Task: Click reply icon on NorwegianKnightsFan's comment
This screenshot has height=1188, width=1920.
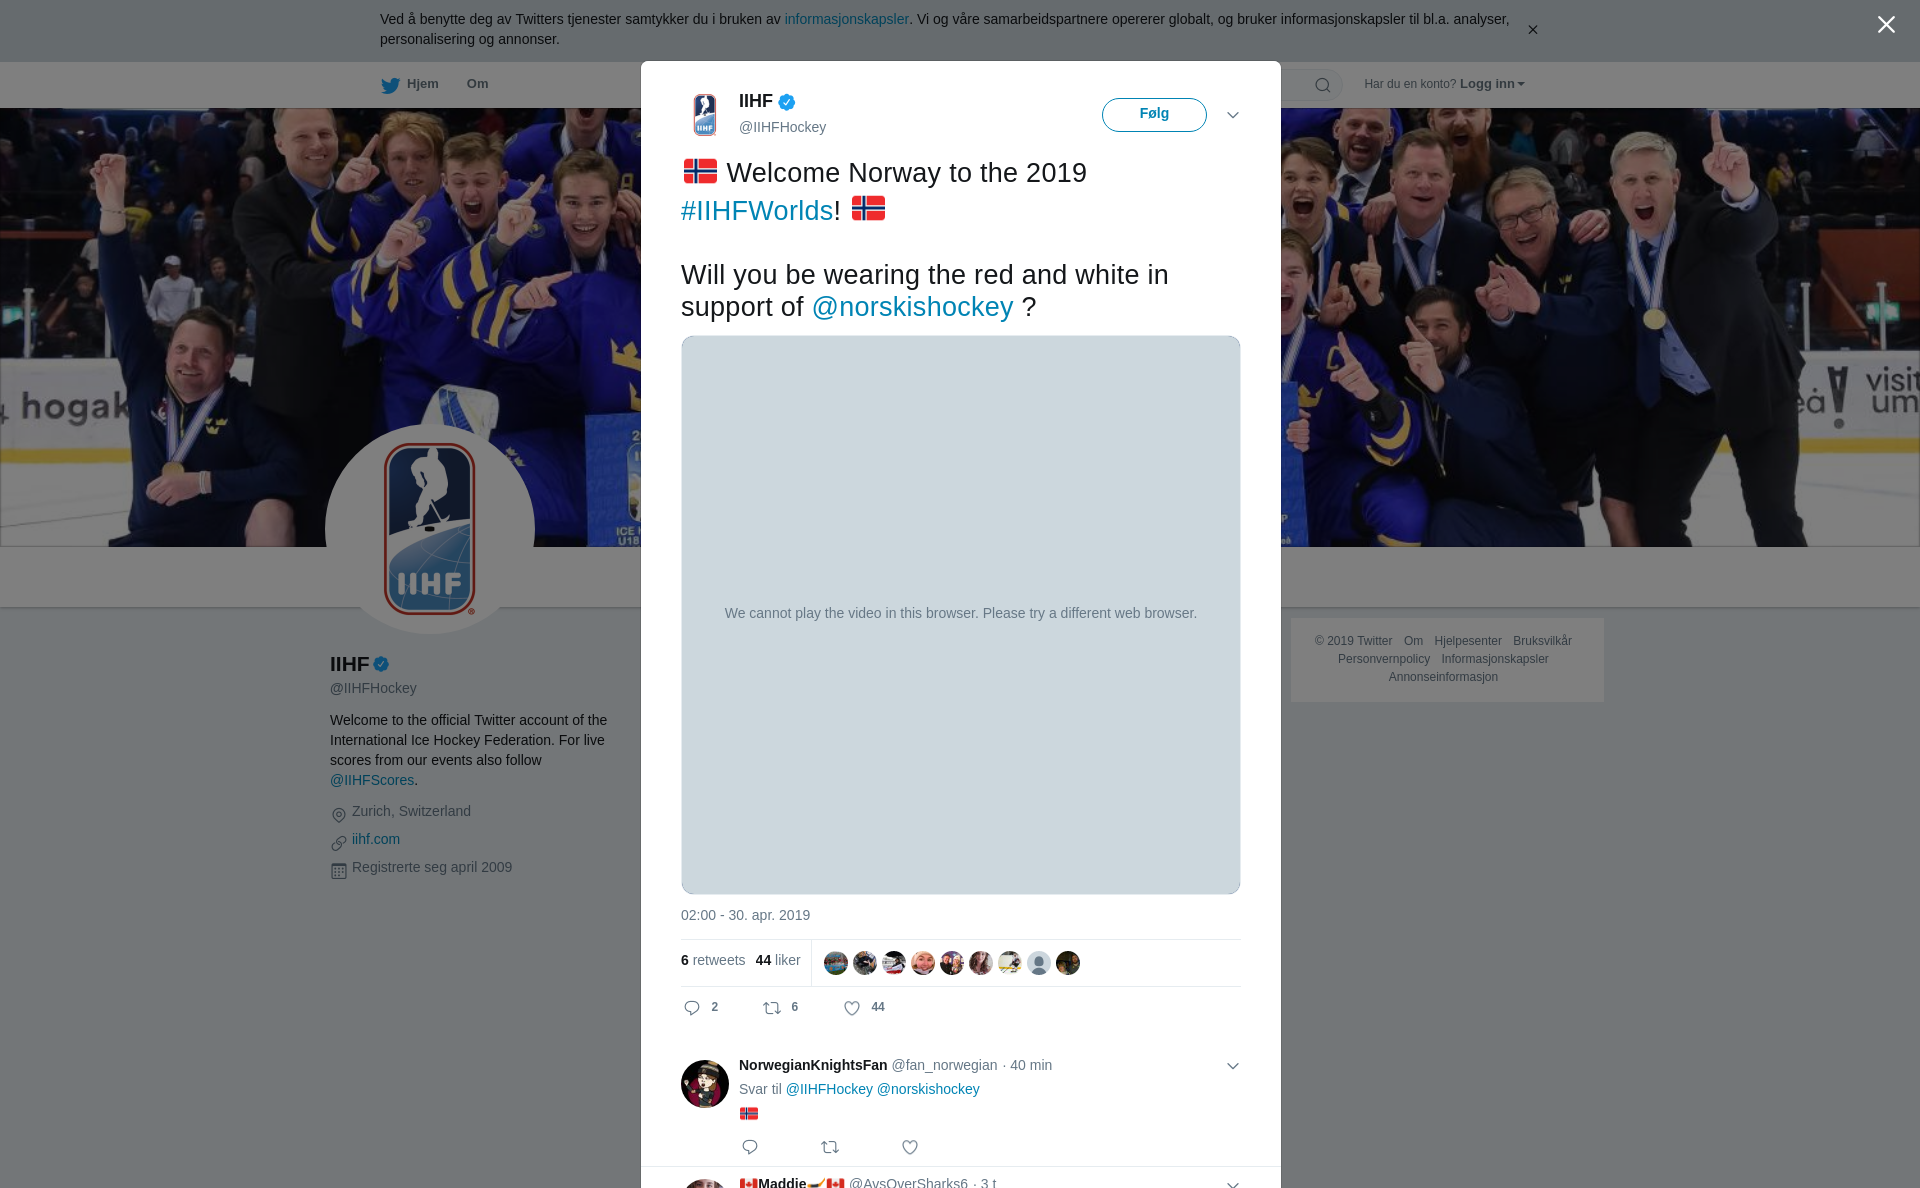Action: coord(750,1147)
